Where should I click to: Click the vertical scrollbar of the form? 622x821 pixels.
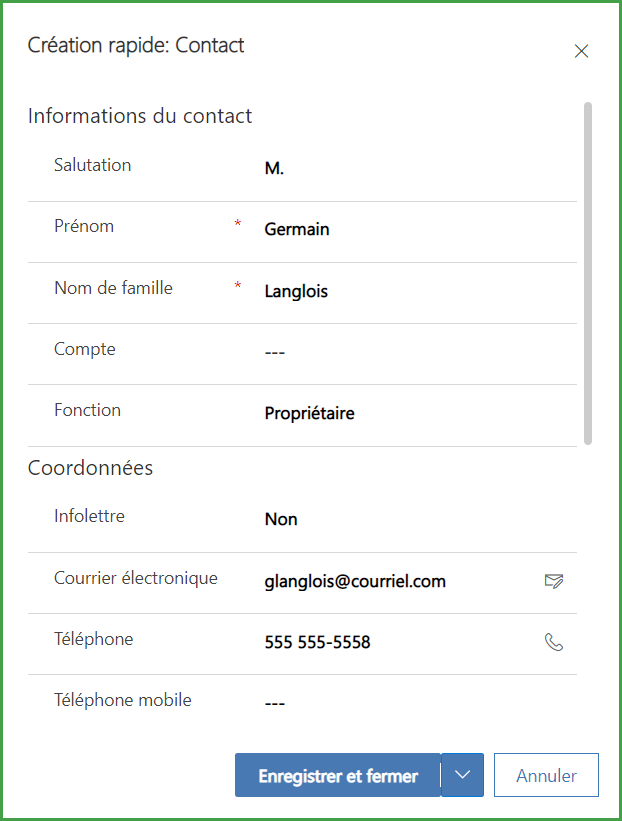(588, 272)
